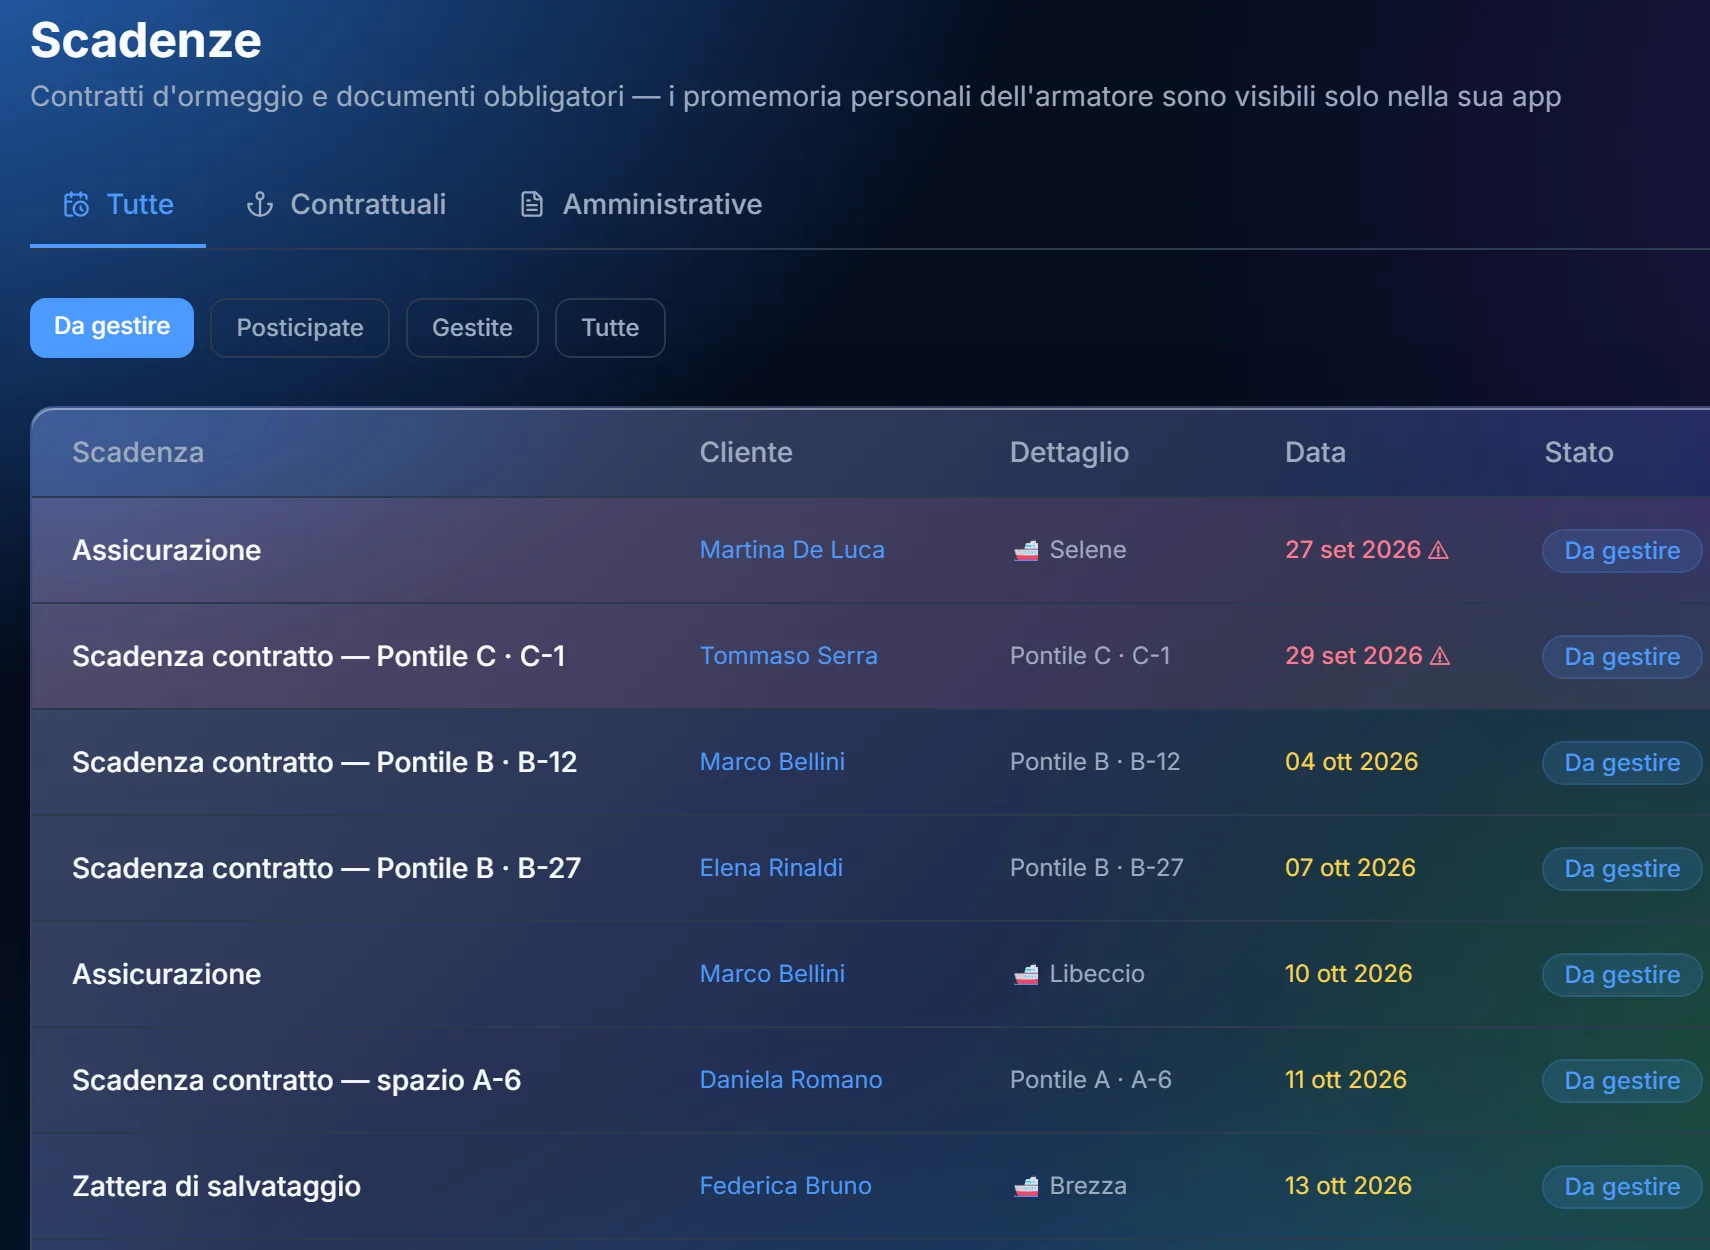Image resolution: width=1710 pixels, height=1250 pixels.
Task: Click the boat icon next to Libeccio
Action: pyautogui.click(x=1026, y=975)
